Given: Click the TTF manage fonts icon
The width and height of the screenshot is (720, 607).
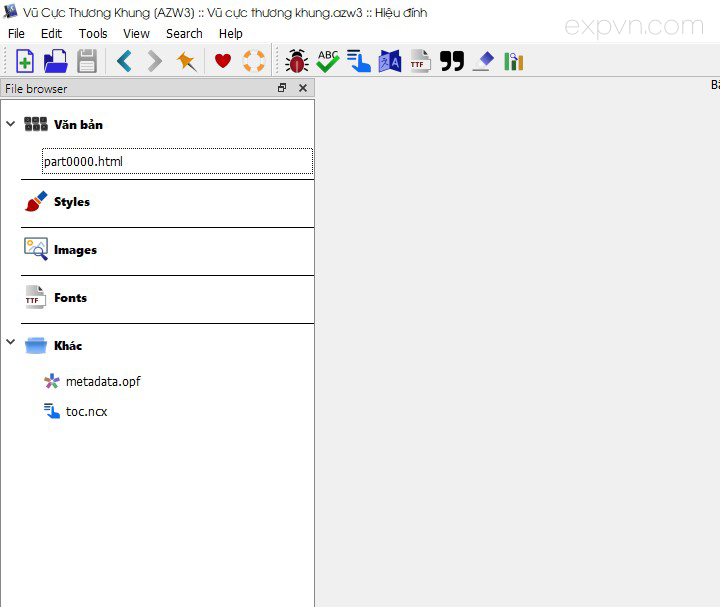Looking at the screenshot, I should [x=421, y=62].
